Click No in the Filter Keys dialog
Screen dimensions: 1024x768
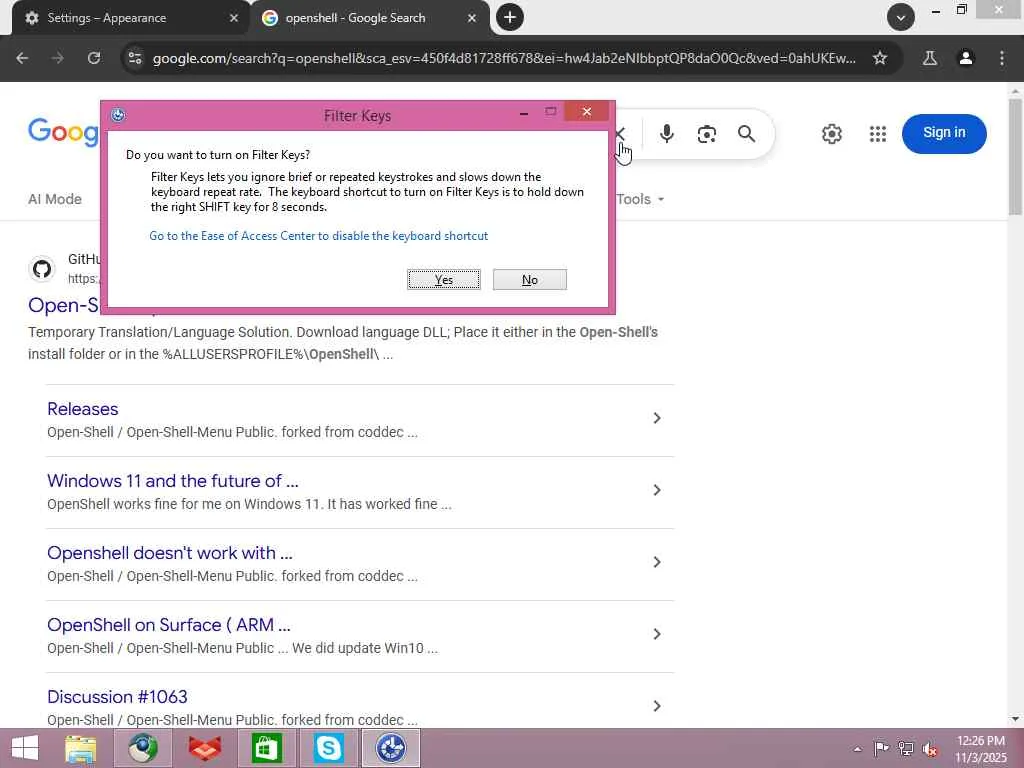point(530,280)
